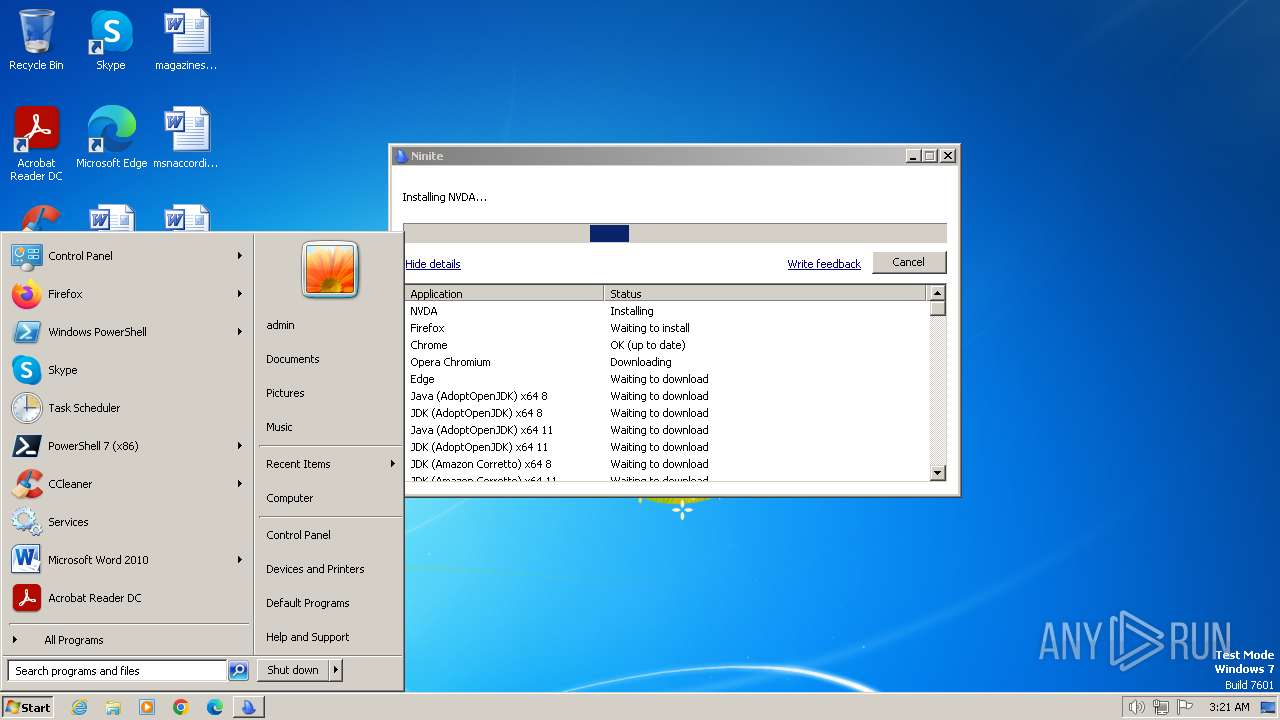1280x720 pixels.
Task: Select Microsoft Edge desktop shortcut
Action: click(x=111, y=138)
